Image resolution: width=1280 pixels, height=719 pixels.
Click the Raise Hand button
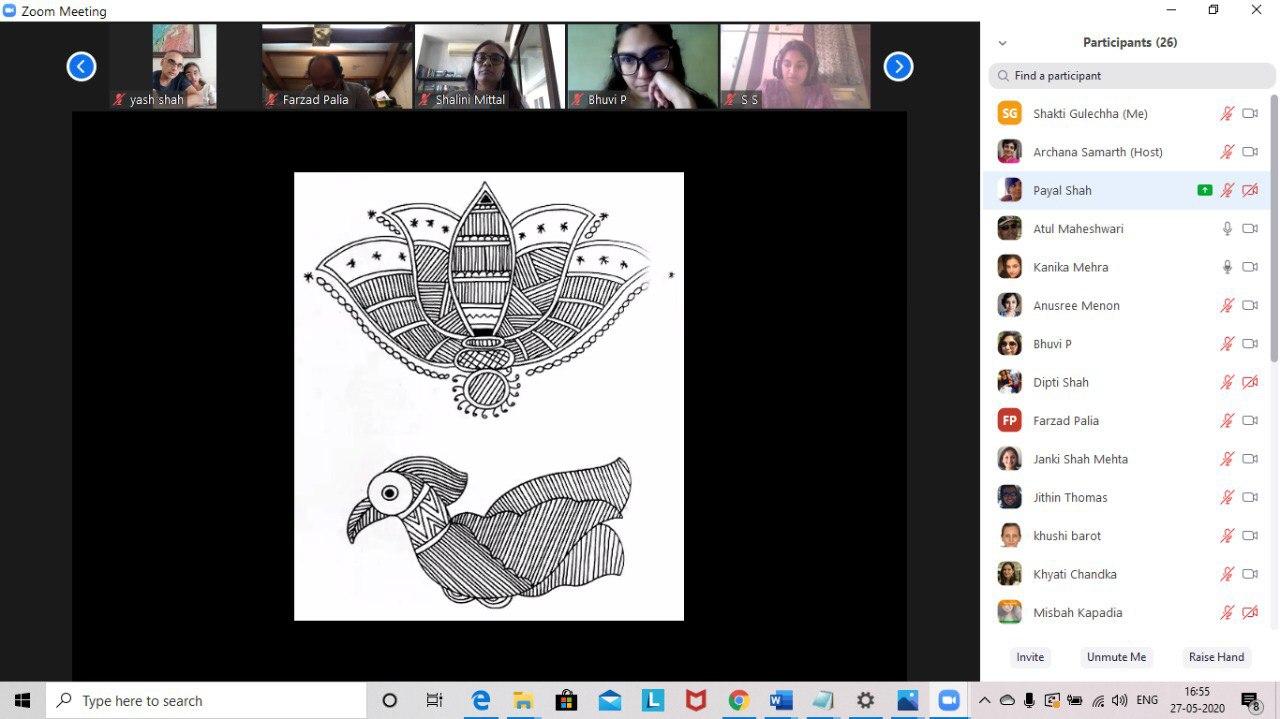tap(1216, 657)
